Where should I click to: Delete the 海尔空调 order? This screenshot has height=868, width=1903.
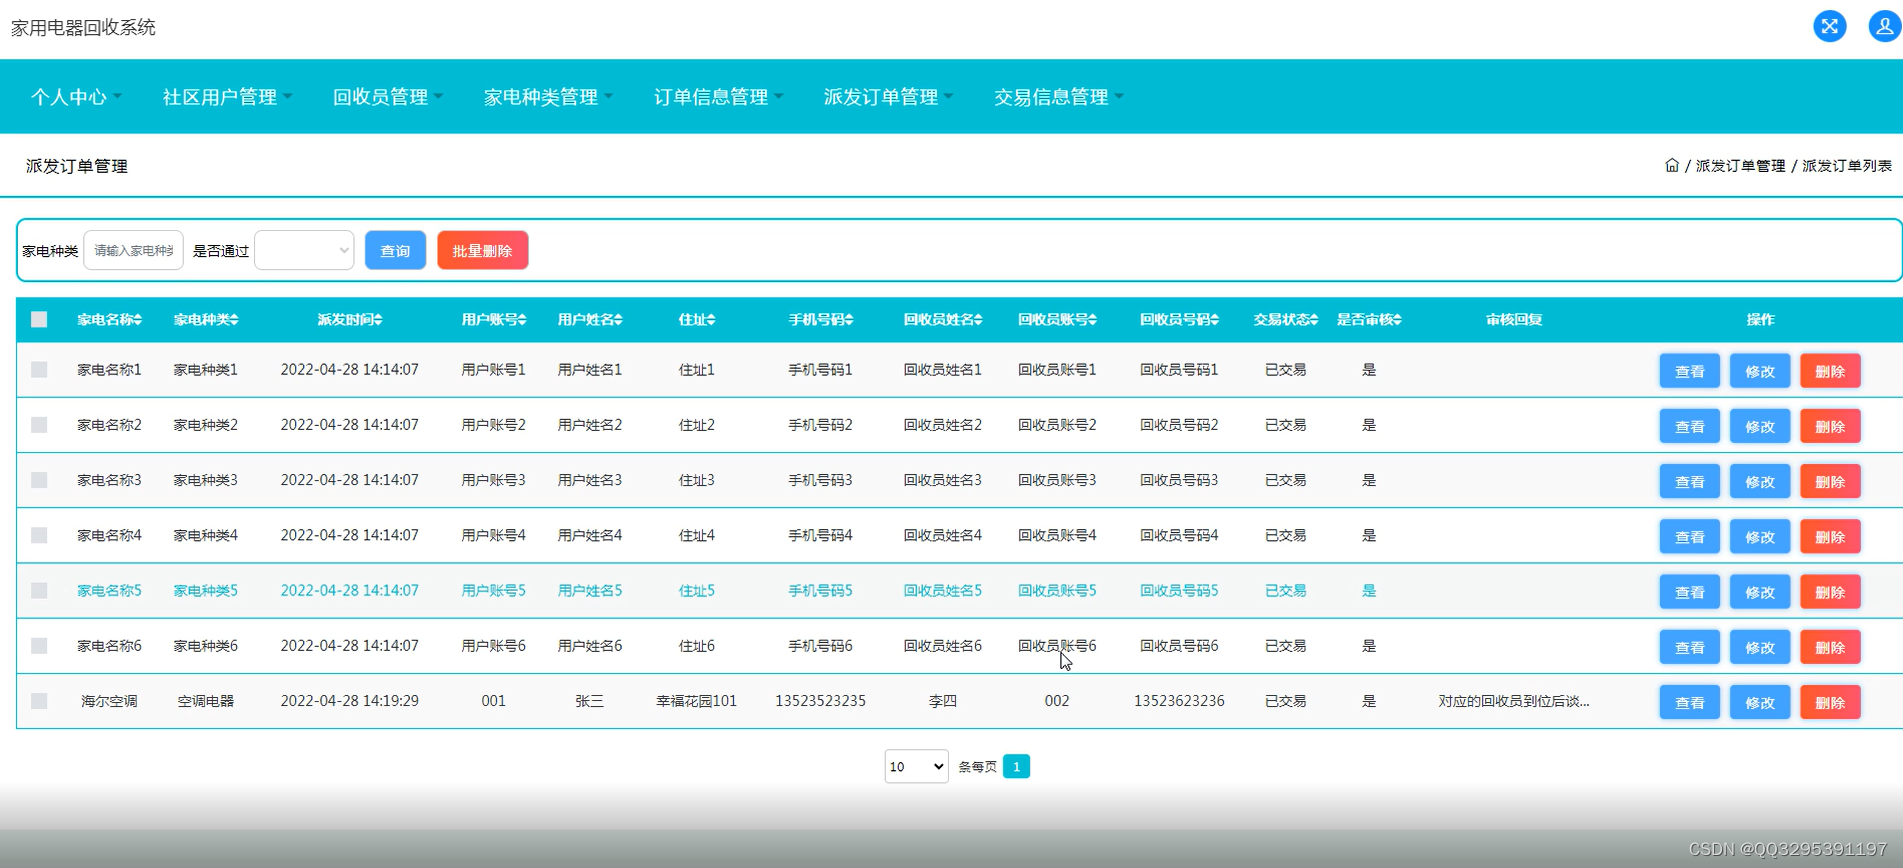pos(1829,702)
